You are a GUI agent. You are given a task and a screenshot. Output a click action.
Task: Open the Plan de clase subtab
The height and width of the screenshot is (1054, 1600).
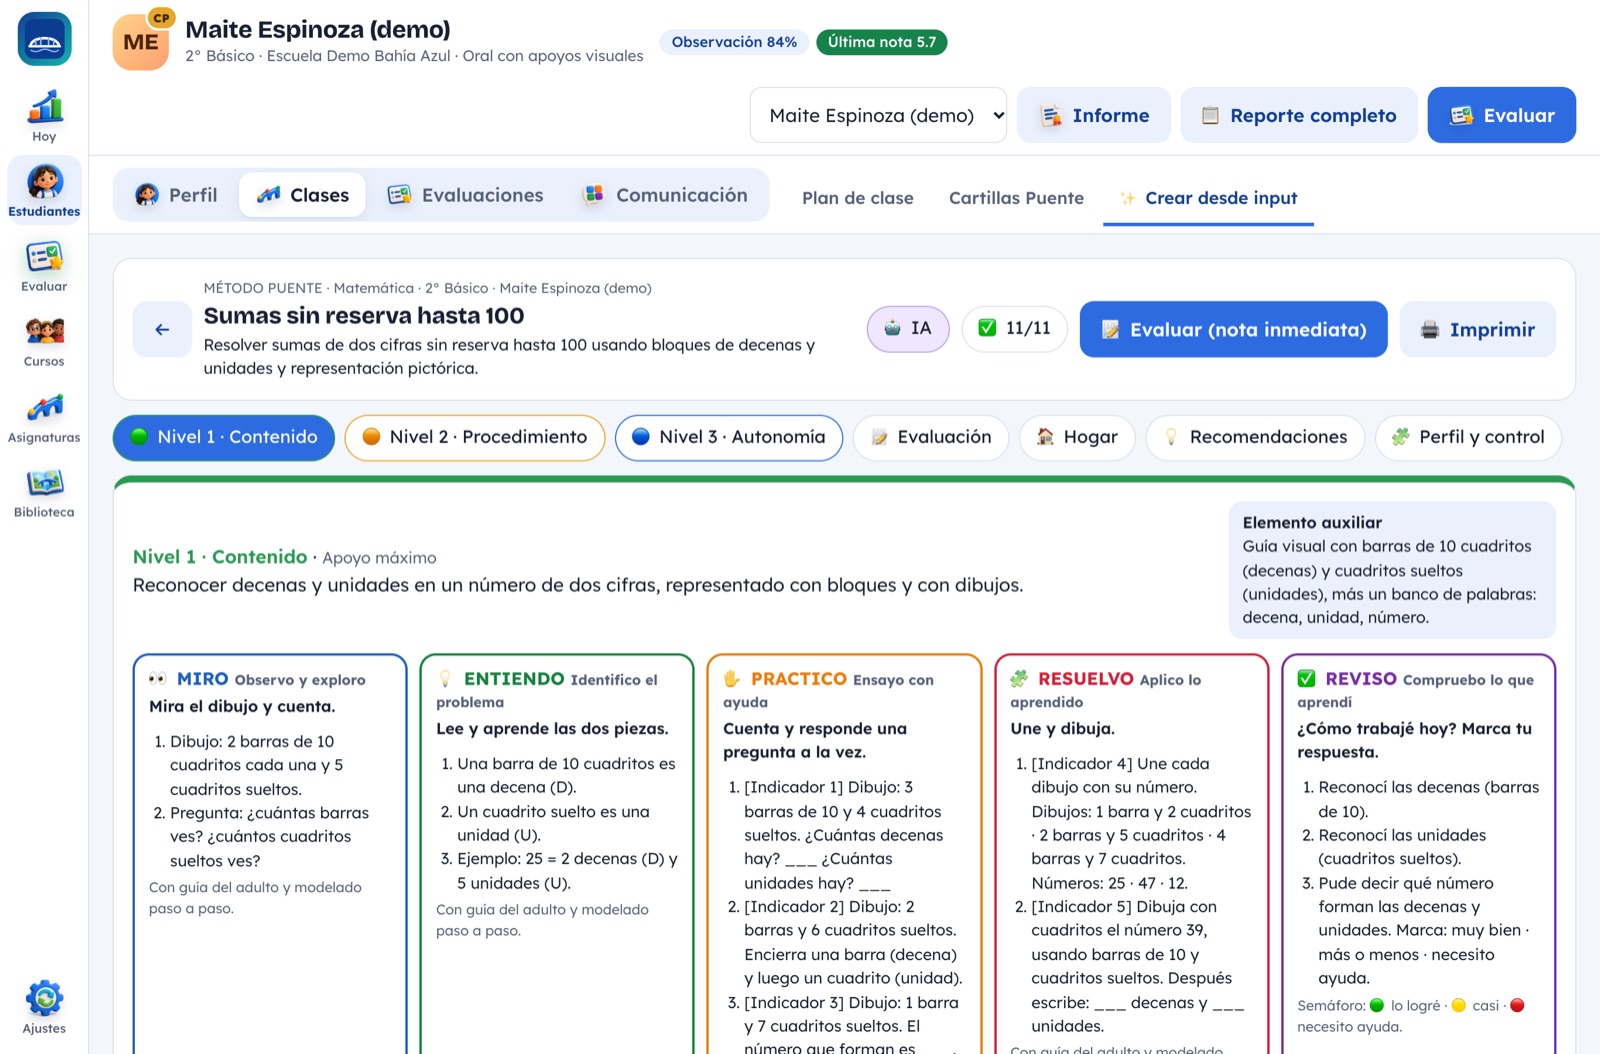(x=857, y=198)
